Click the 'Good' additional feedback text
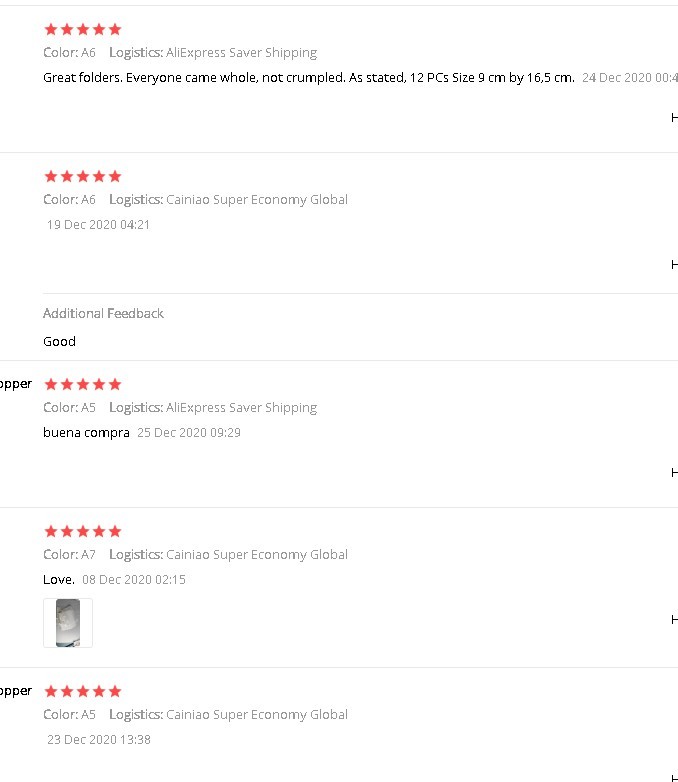The width and height of the screenshot is (678, 782). coord(59,341)
